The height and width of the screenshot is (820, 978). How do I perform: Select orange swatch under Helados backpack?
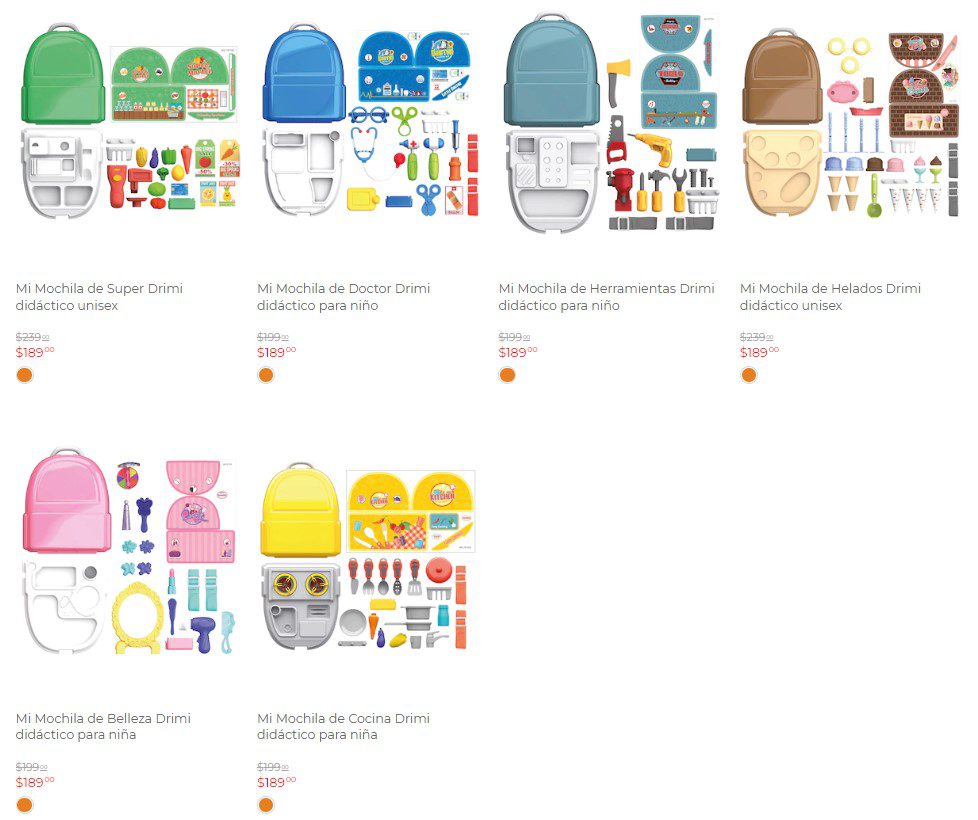pyautogui.click(x=748, y=375)
